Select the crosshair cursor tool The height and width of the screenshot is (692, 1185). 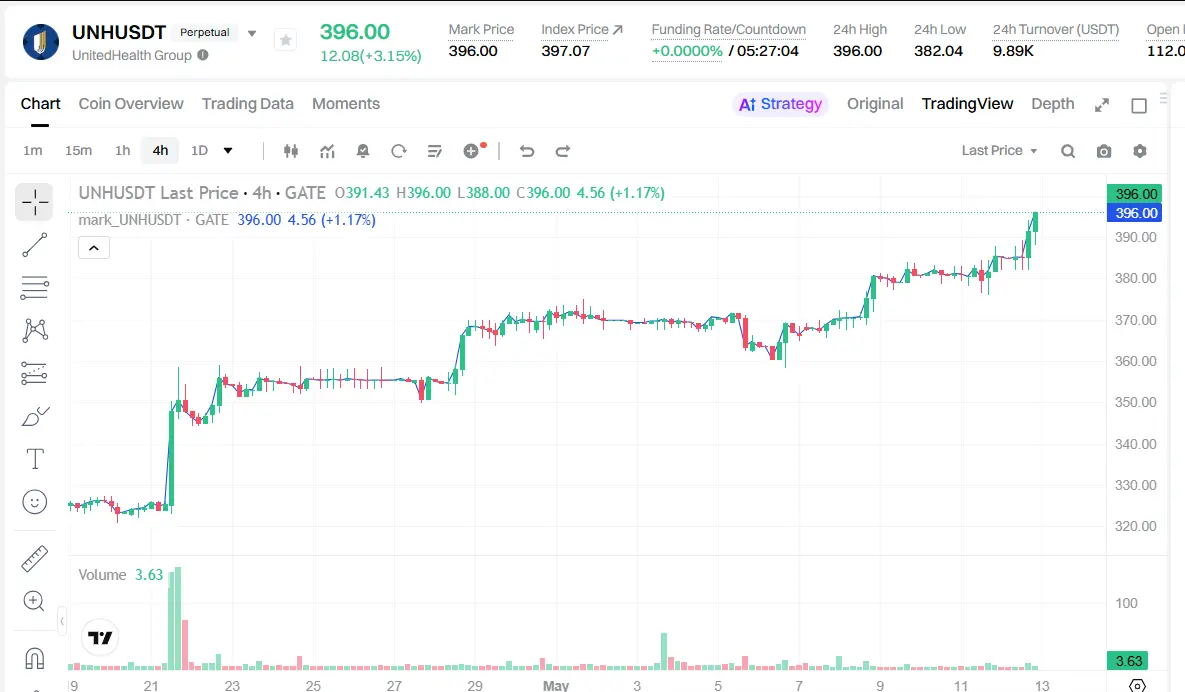(34, 202)
